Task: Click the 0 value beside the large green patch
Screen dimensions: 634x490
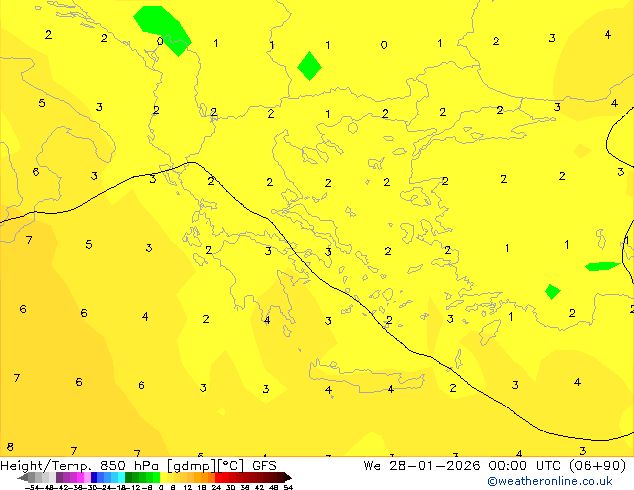Action: tap(160, 42)
